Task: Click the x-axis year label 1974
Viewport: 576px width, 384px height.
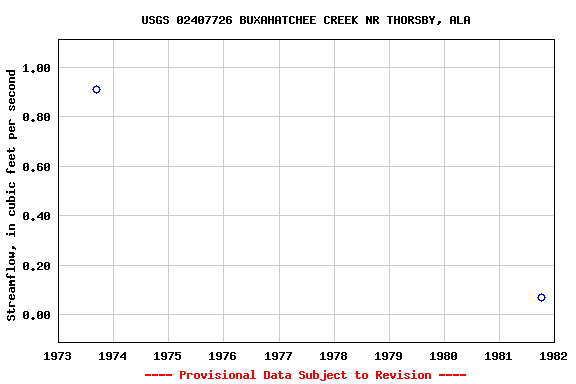Action: [x=112, y=356]
